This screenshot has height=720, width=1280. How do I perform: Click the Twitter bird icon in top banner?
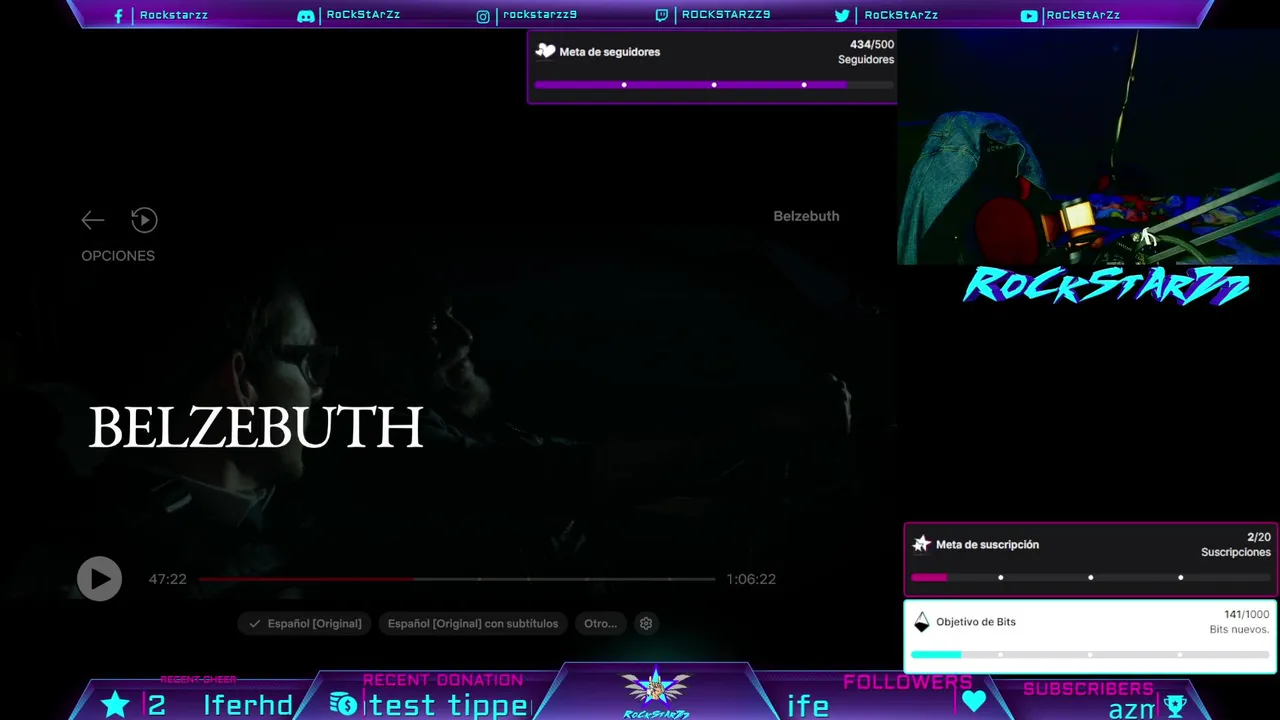(842, 16)
